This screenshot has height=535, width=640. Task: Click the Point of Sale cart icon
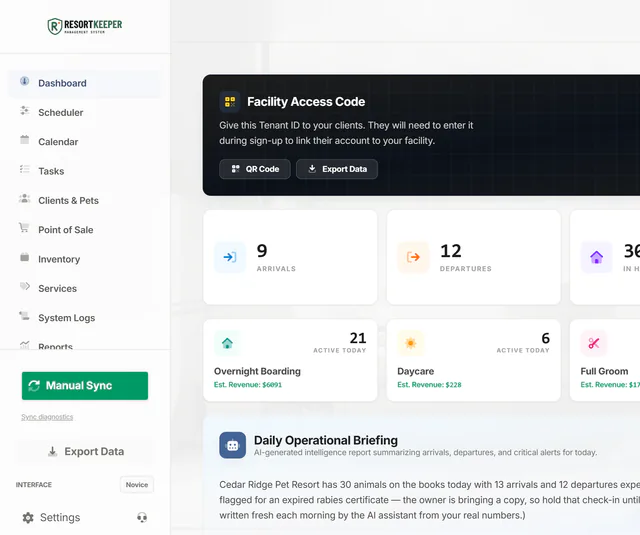click(24, 228)
